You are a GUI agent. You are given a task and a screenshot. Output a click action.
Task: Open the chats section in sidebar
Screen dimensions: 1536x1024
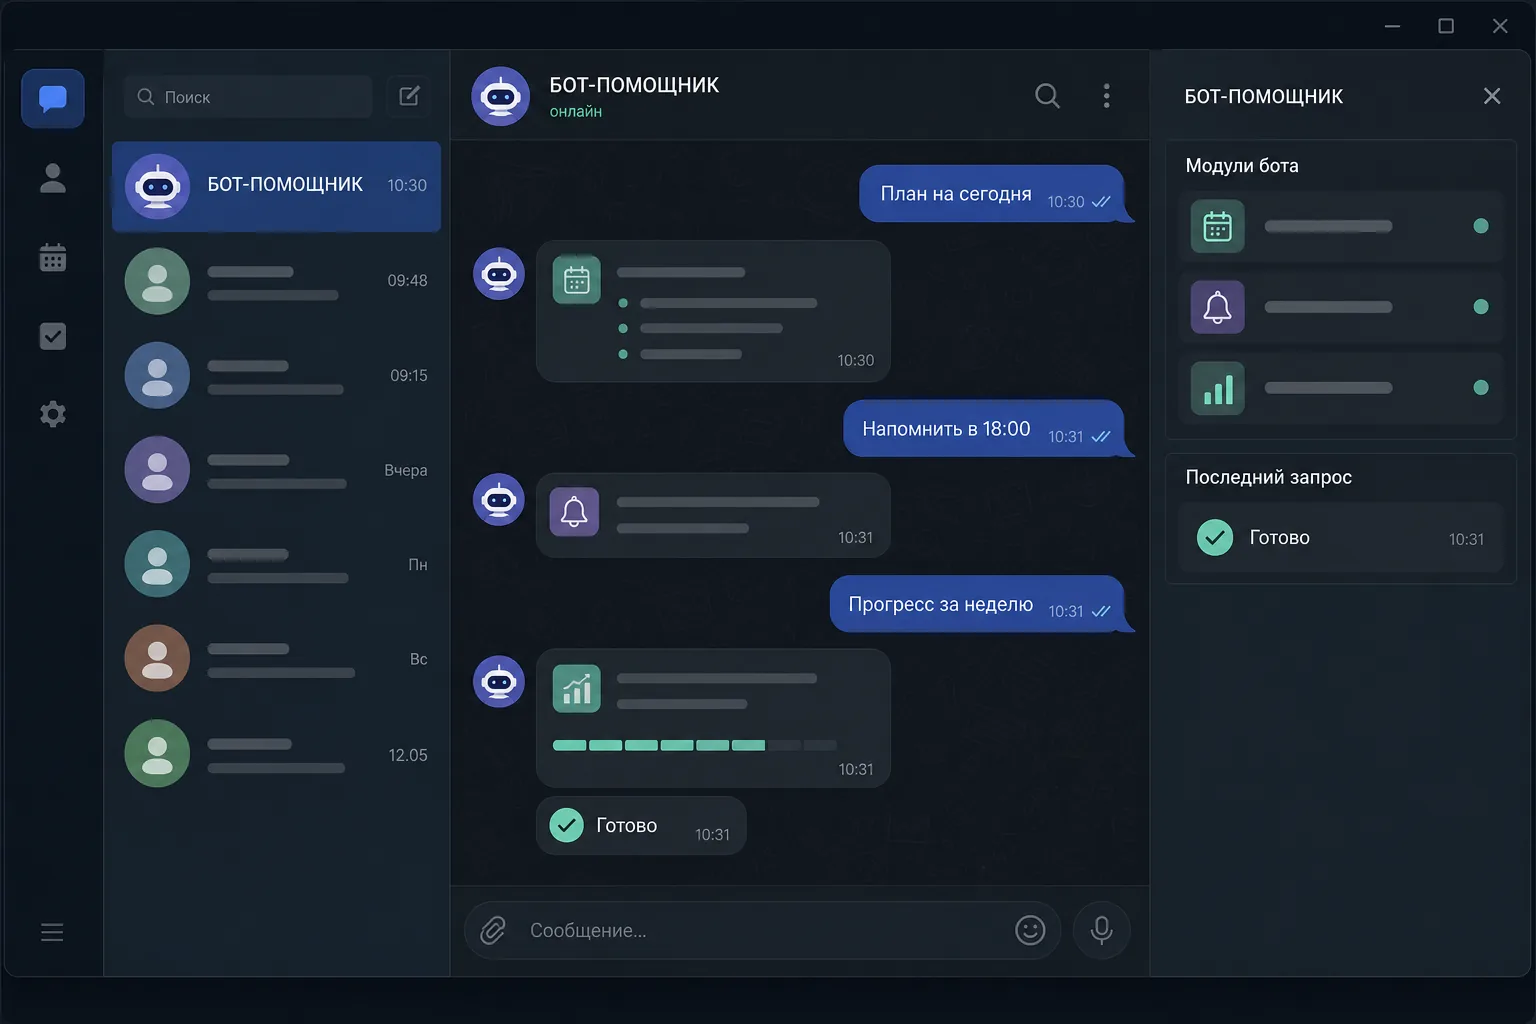pyautogui.click(x=53, y=98)
